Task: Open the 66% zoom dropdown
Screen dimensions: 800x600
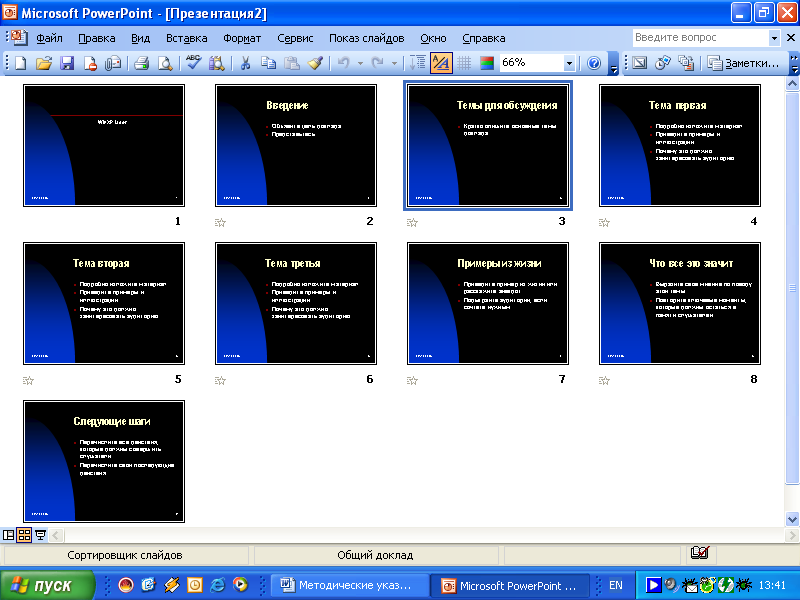Action: pyautogui.click(x=569, y=63)
